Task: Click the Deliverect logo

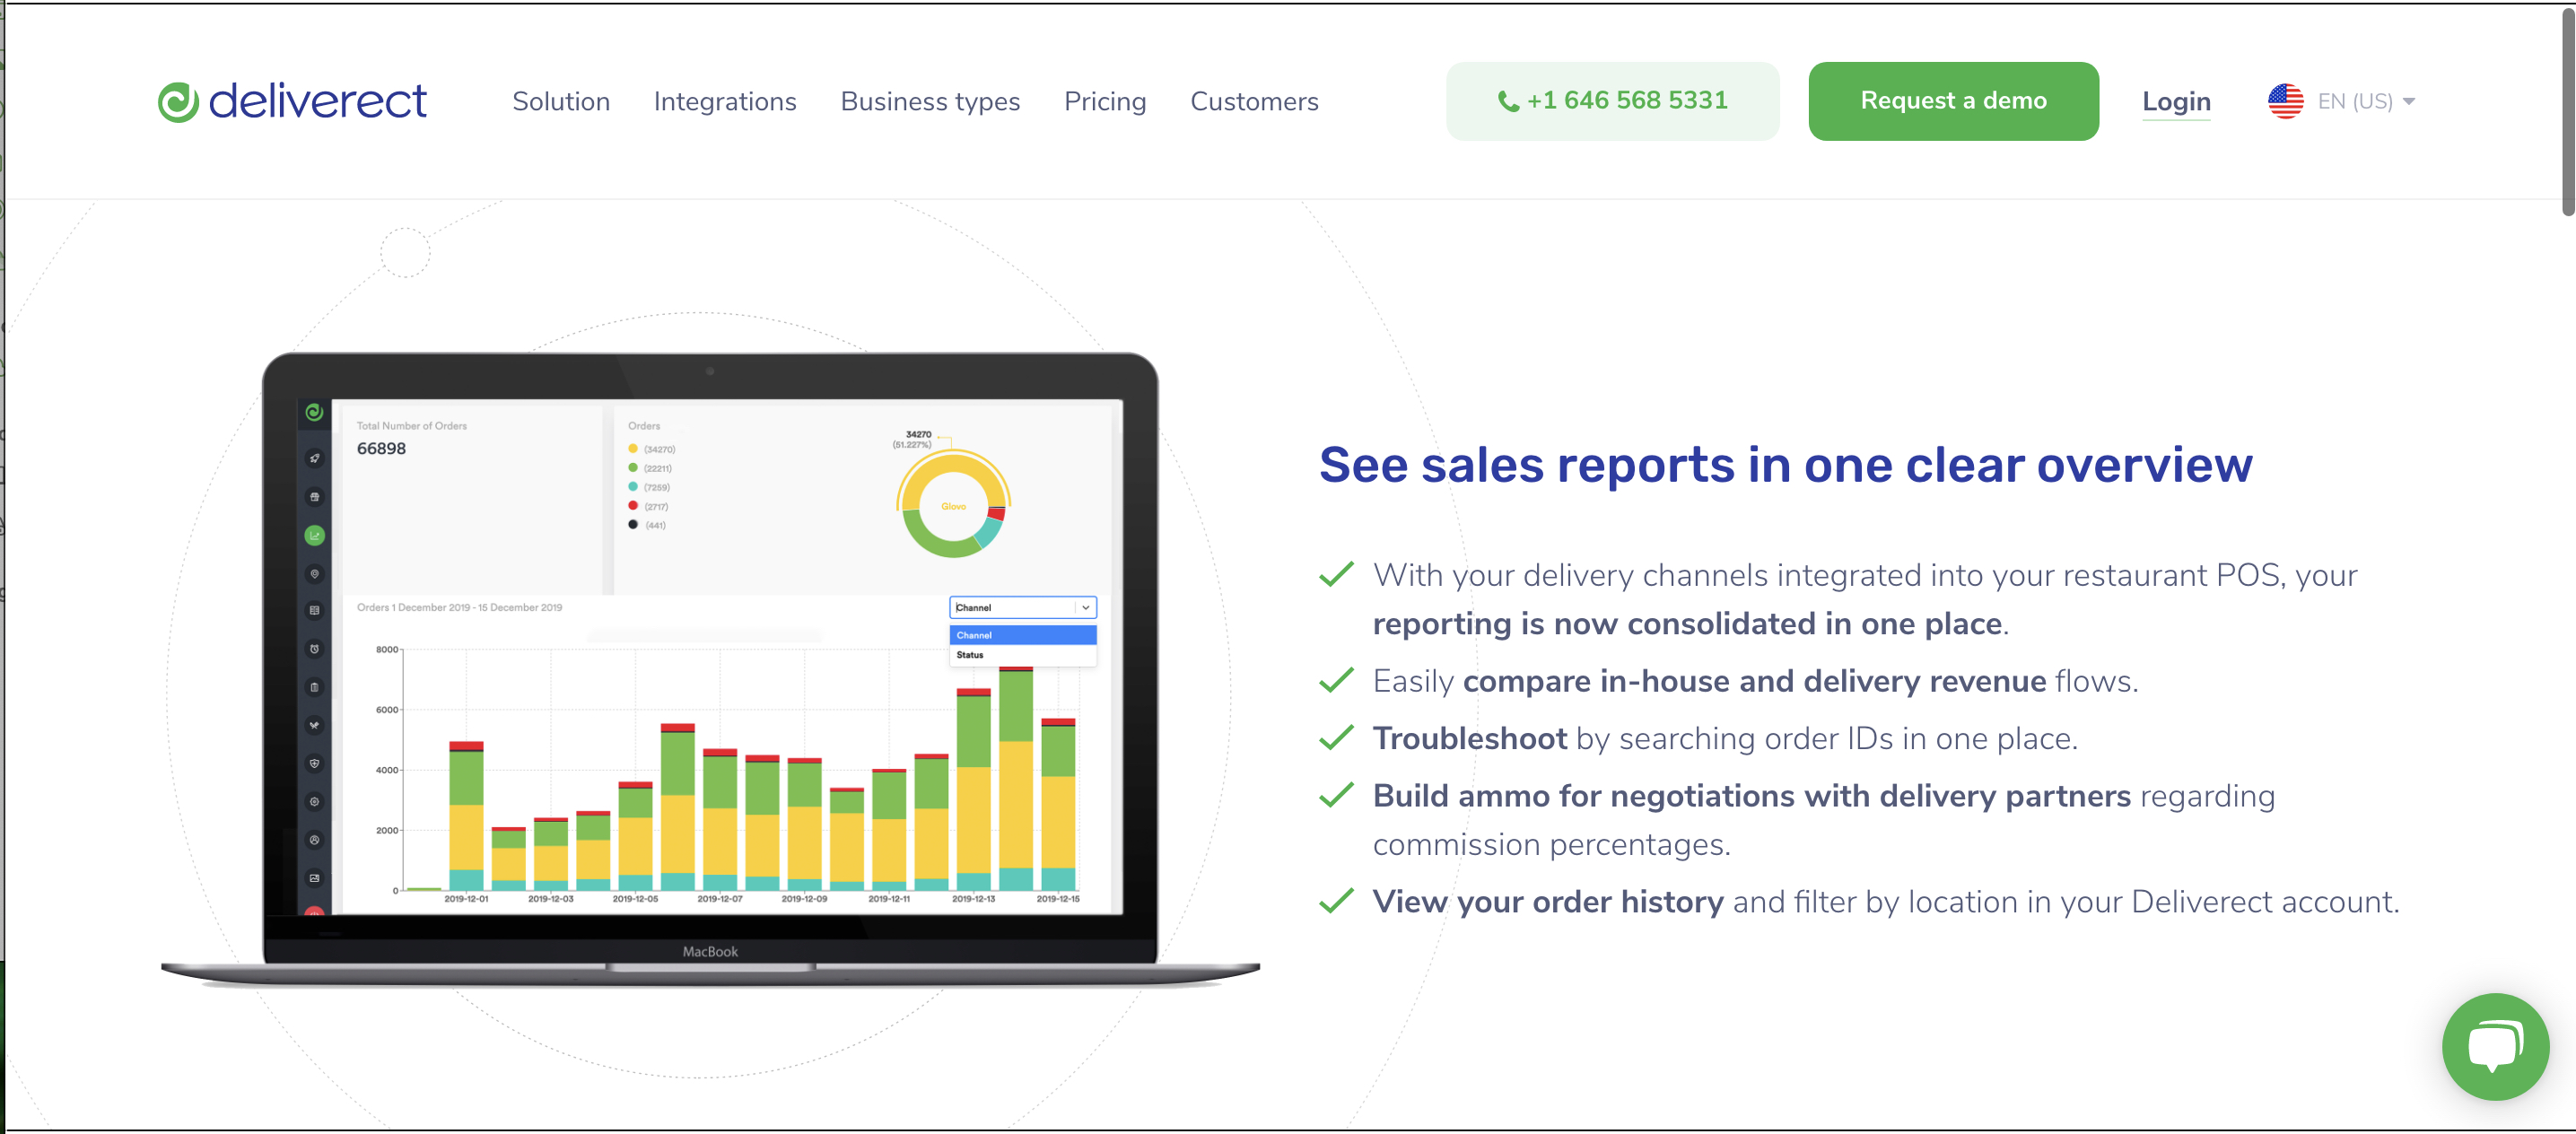Action: pyautogui.click(x=291, y=101)
